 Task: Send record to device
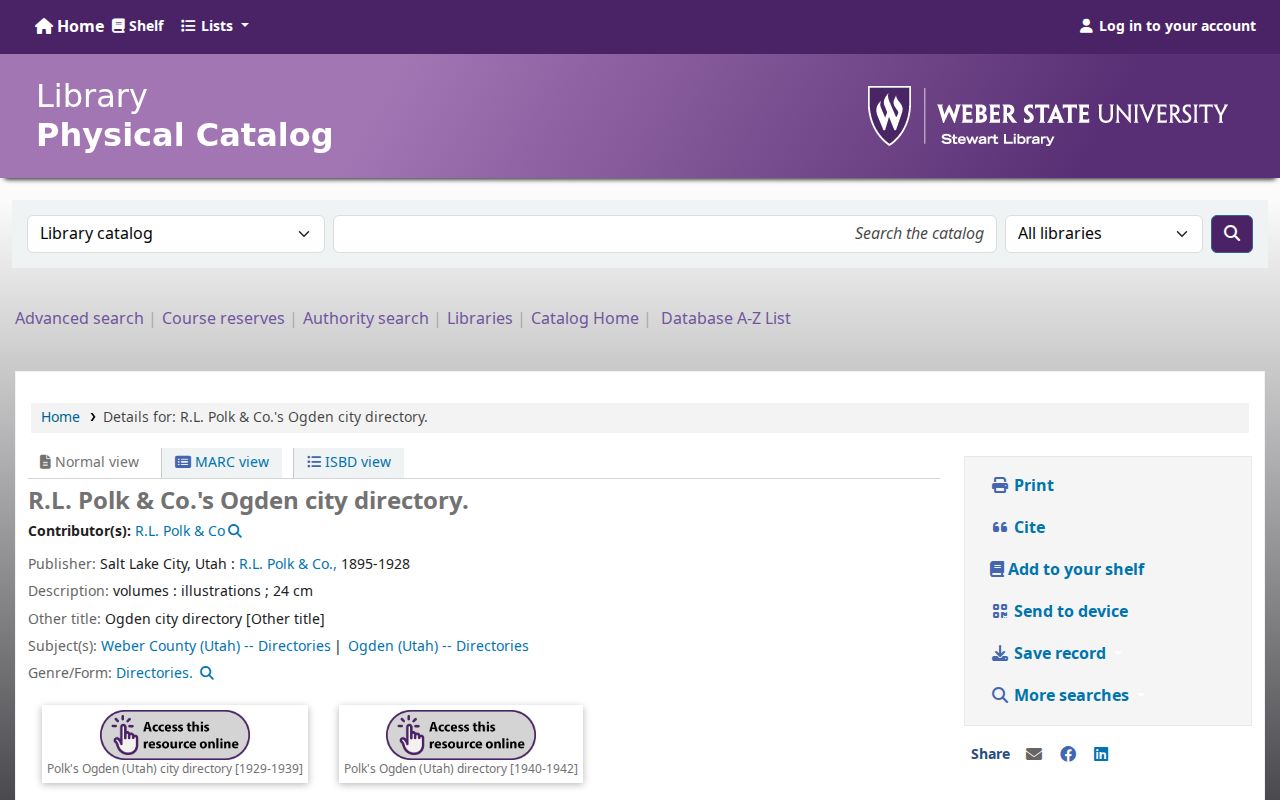click(x=1059, y=611)
